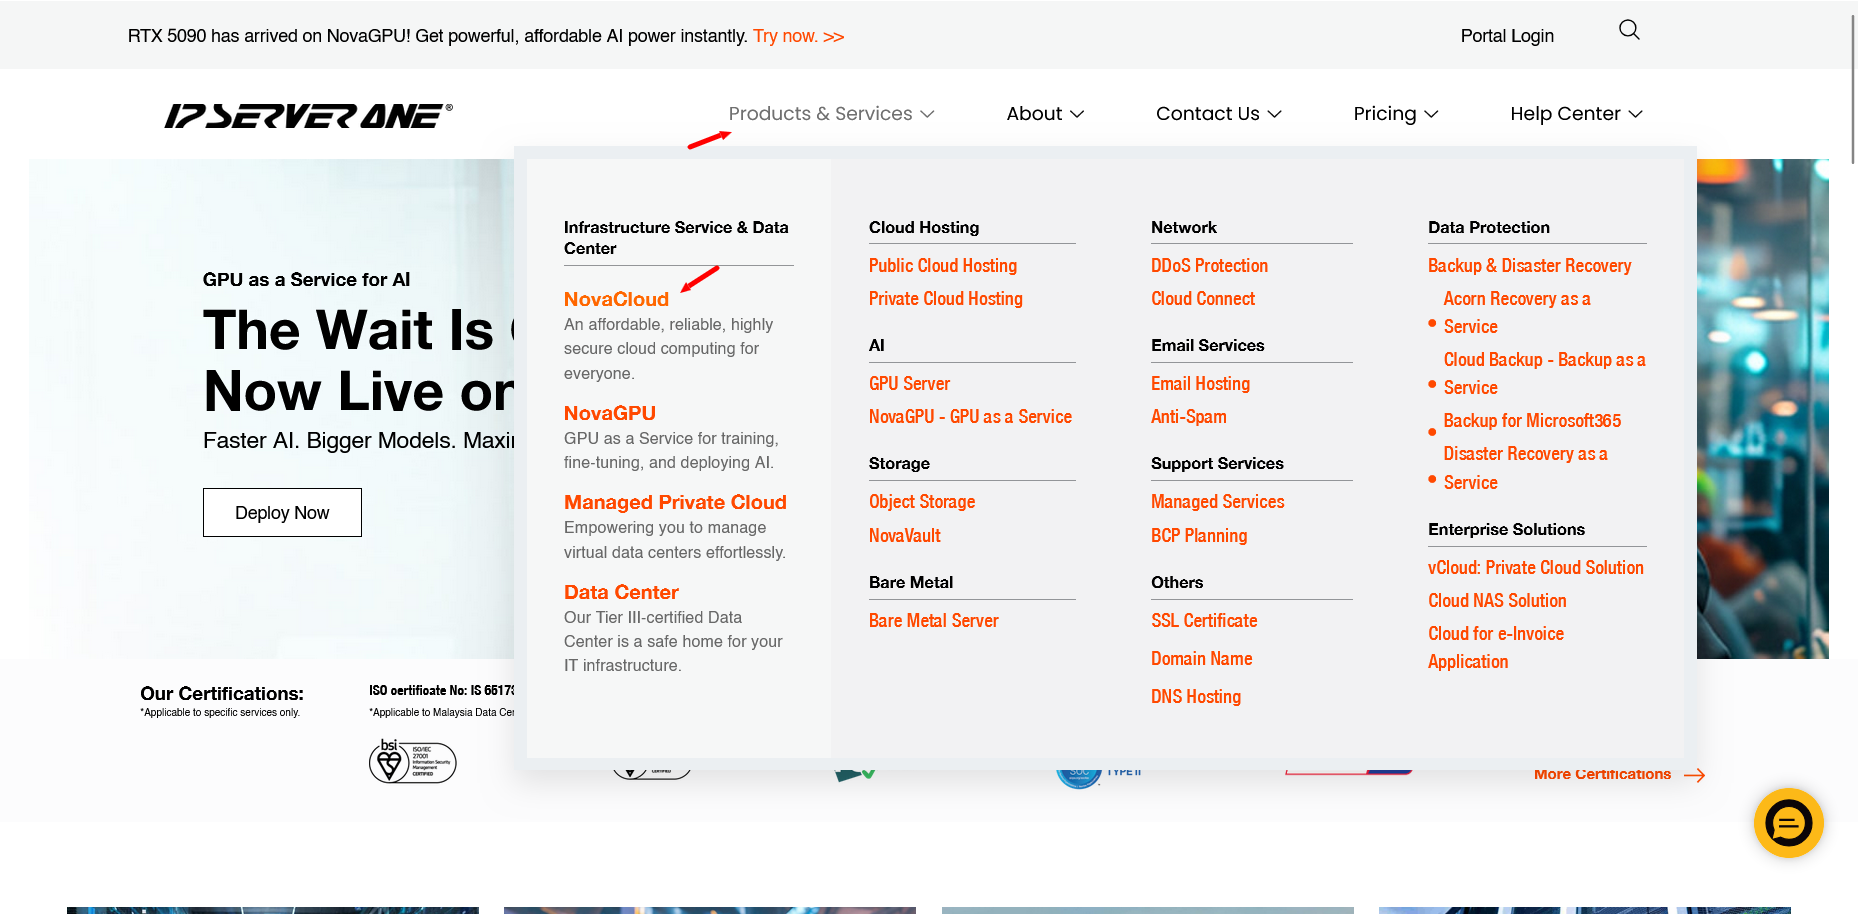Expand the Contact Us dropdown

point(1218,114)
